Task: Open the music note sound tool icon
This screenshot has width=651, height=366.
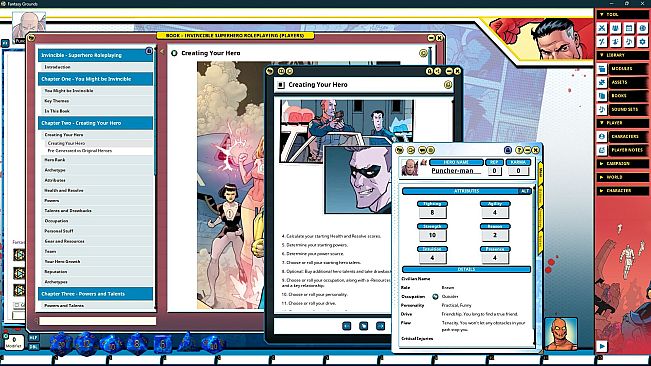Action: click(629, 41)
